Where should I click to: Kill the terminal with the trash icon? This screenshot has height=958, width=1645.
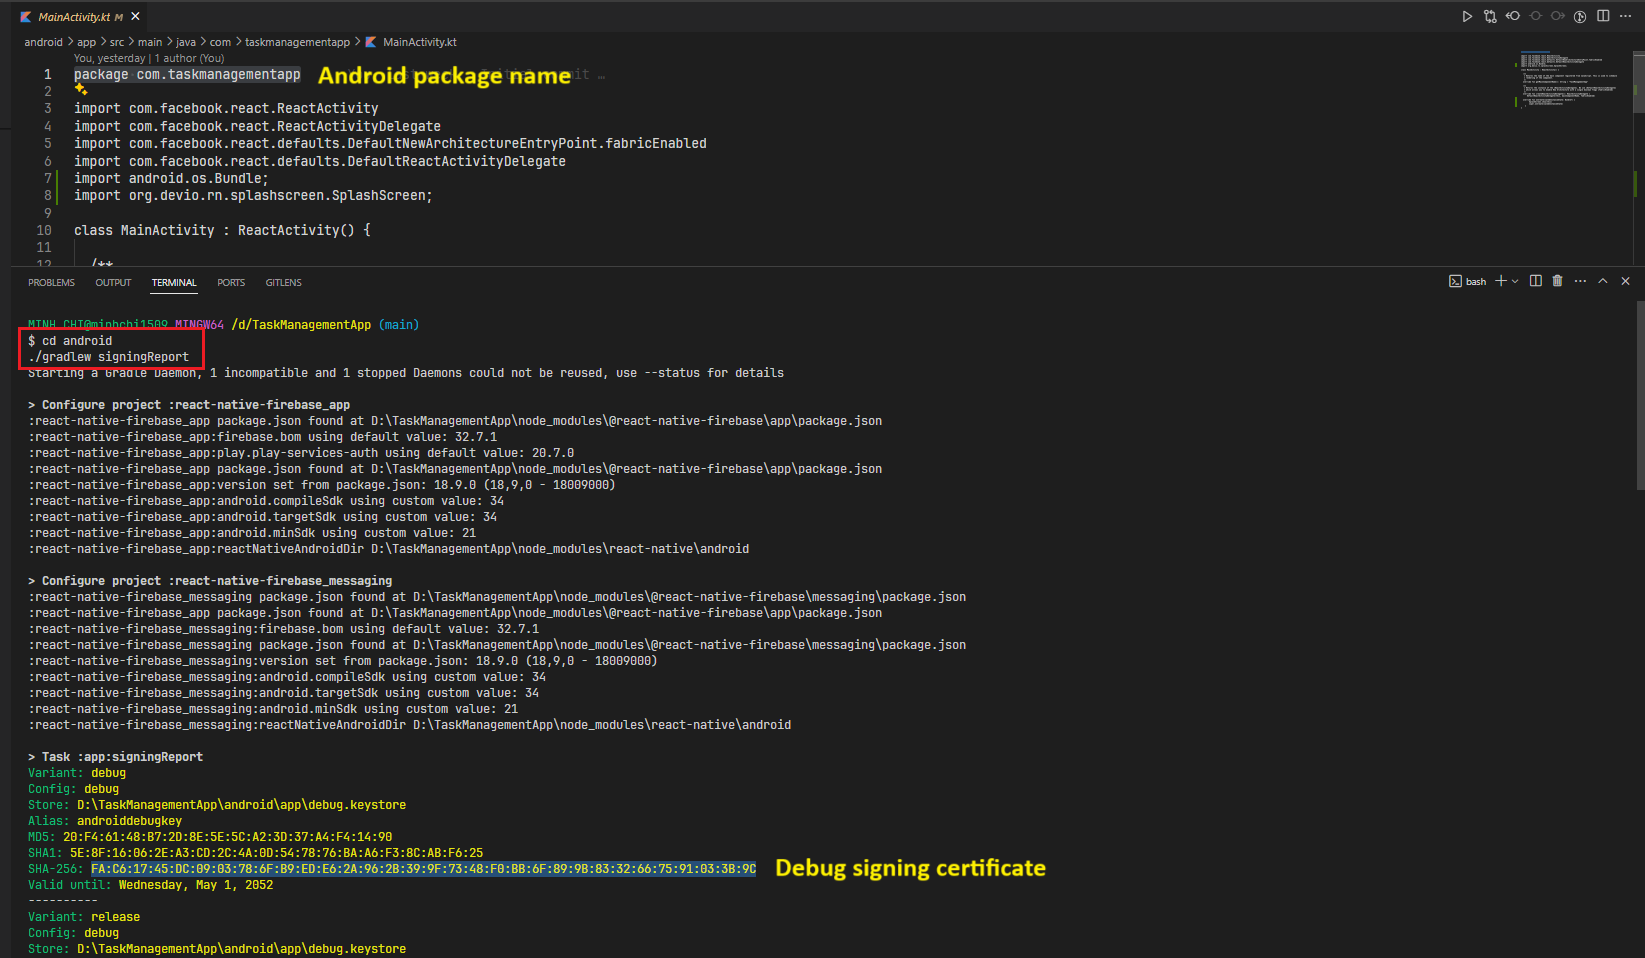tap(1557, 281)
